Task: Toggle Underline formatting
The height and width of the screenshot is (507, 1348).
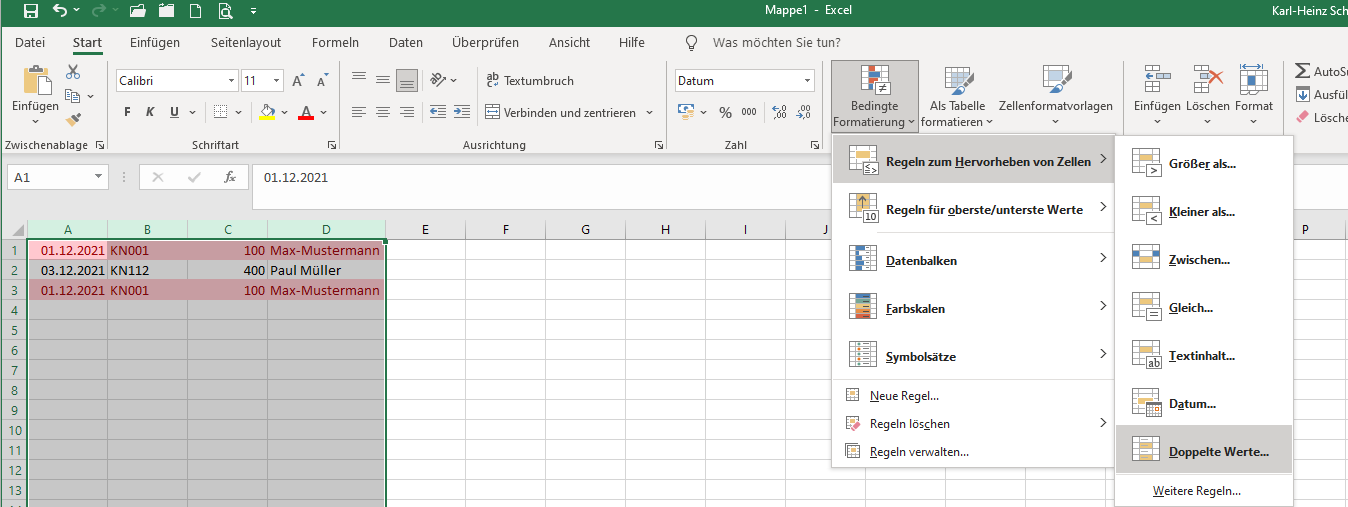Action: tap(175, 112)
